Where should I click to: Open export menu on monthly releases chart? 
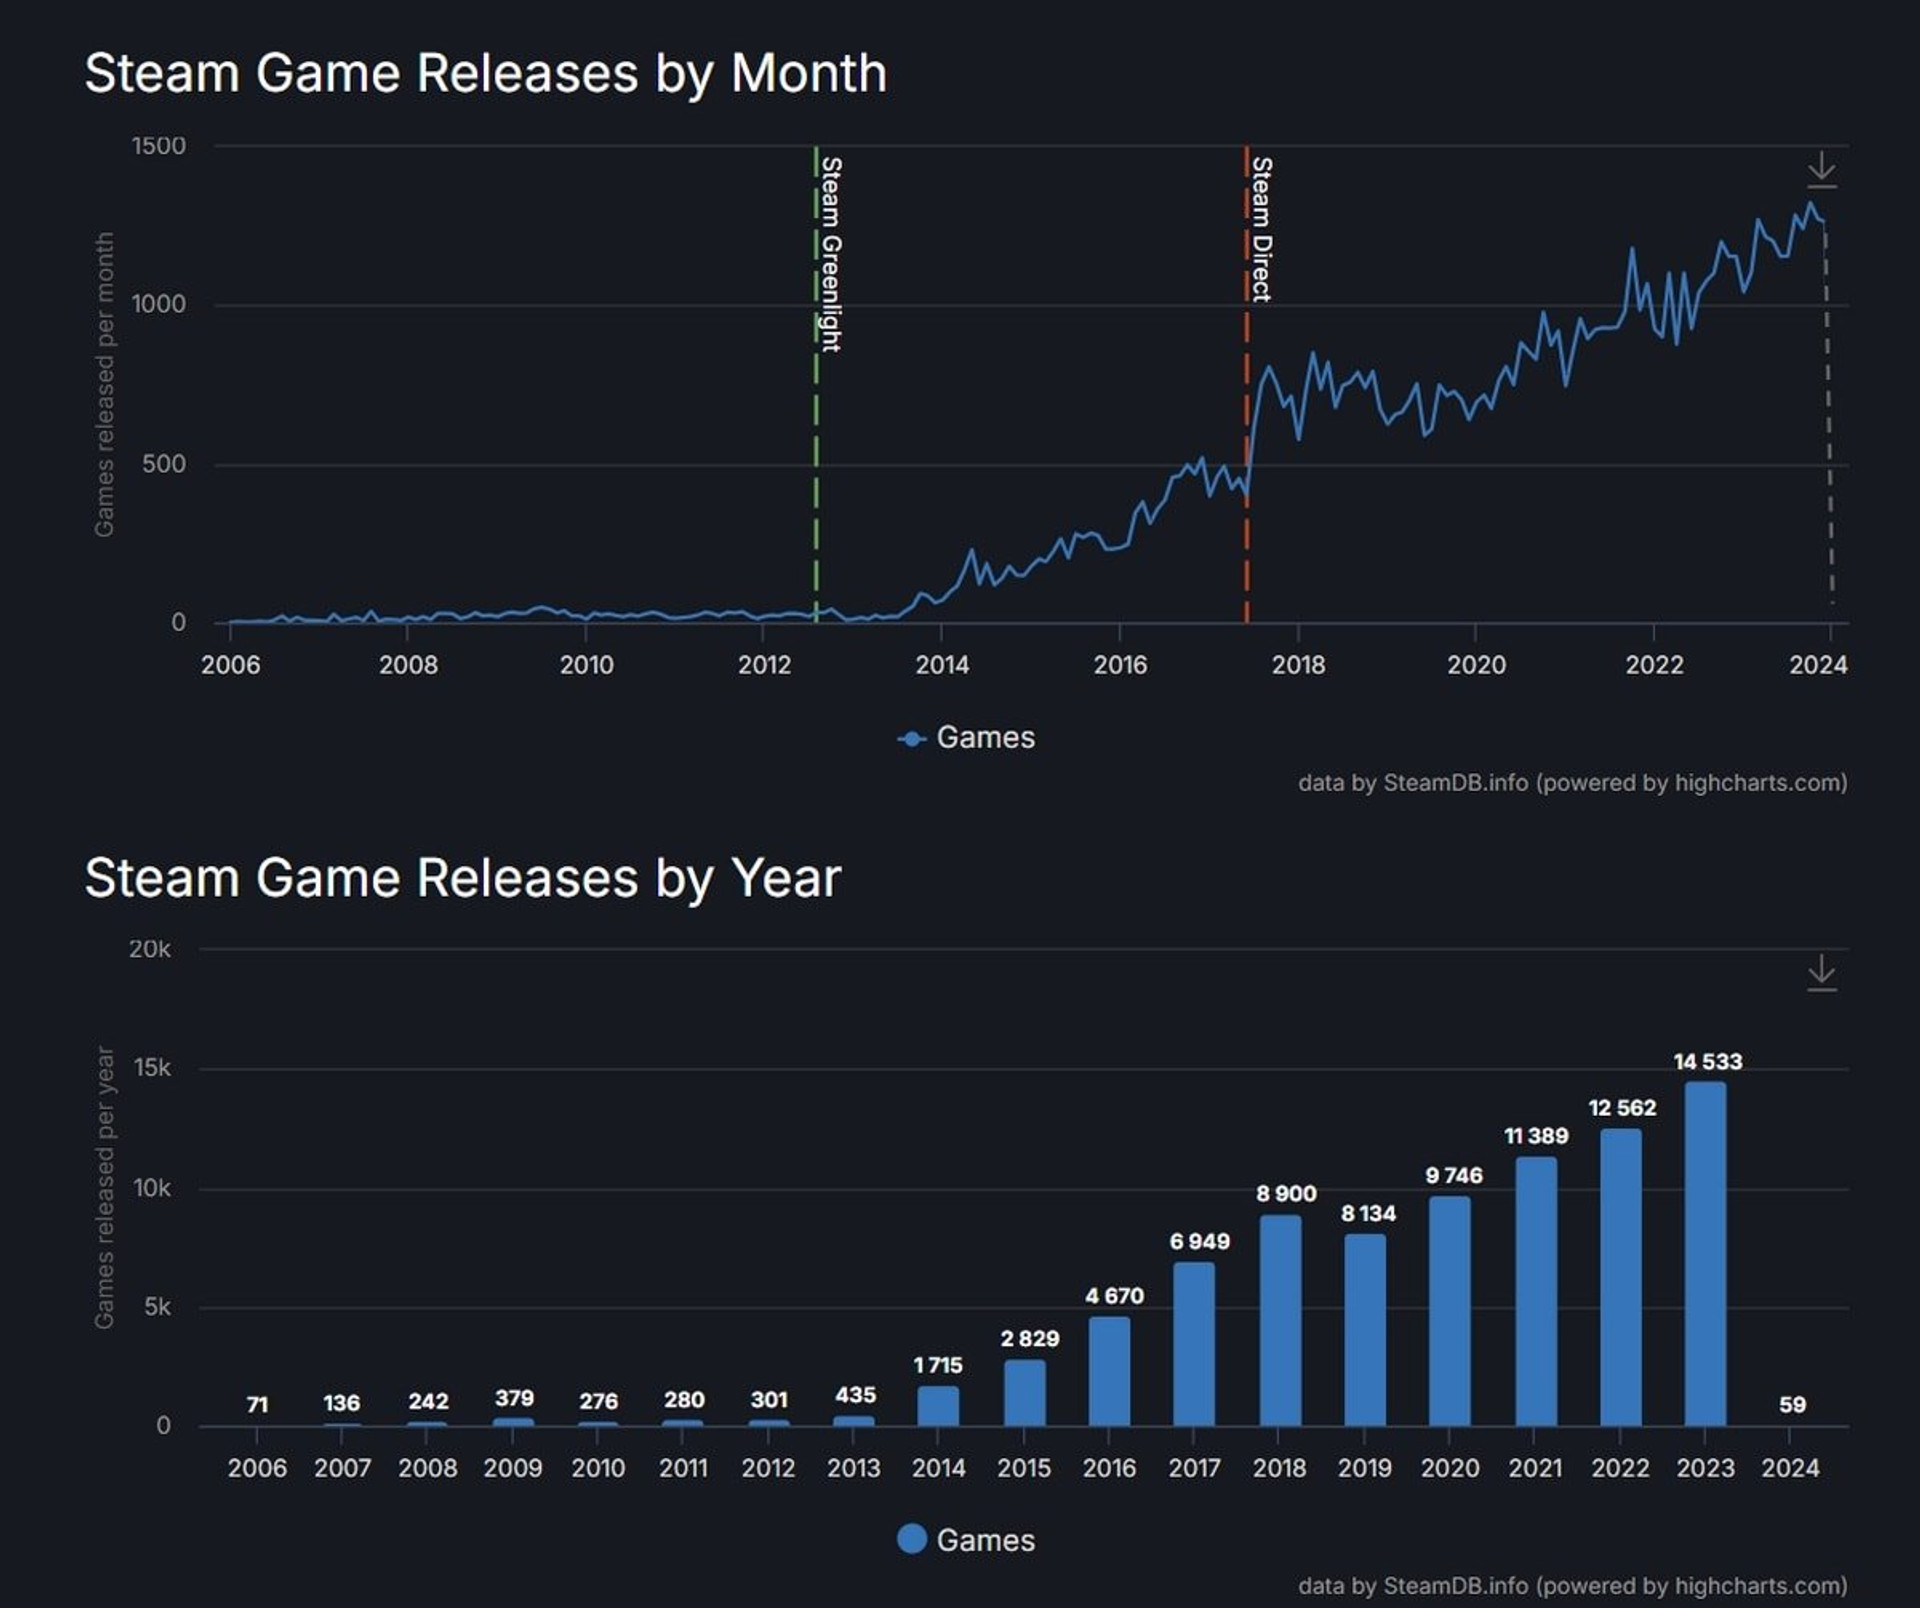(1821, 170)
